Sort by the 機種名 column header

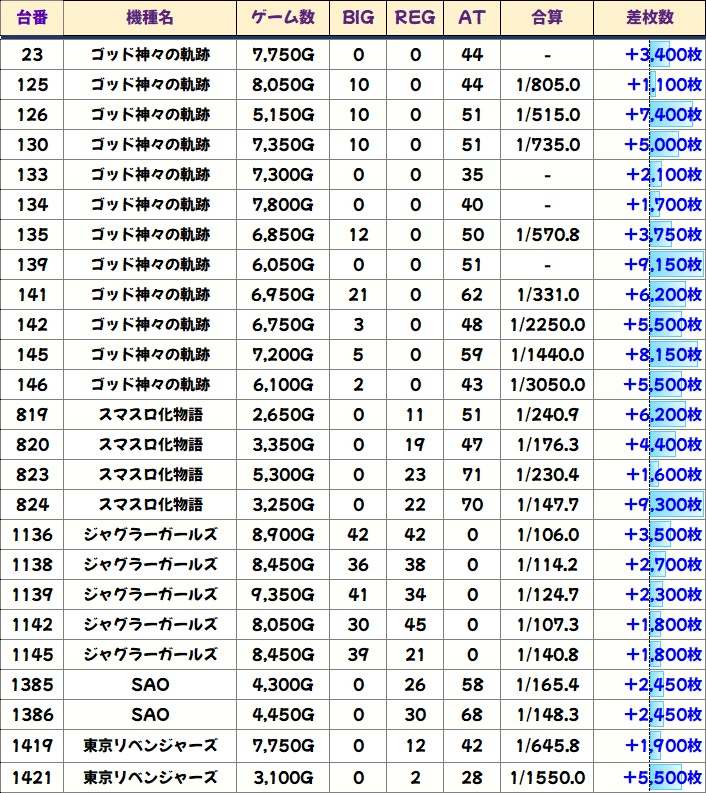click(x=150, y=19)
